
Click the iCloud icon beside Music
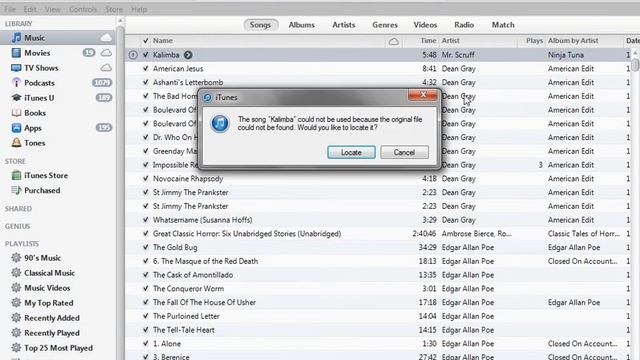click(106, 38)
